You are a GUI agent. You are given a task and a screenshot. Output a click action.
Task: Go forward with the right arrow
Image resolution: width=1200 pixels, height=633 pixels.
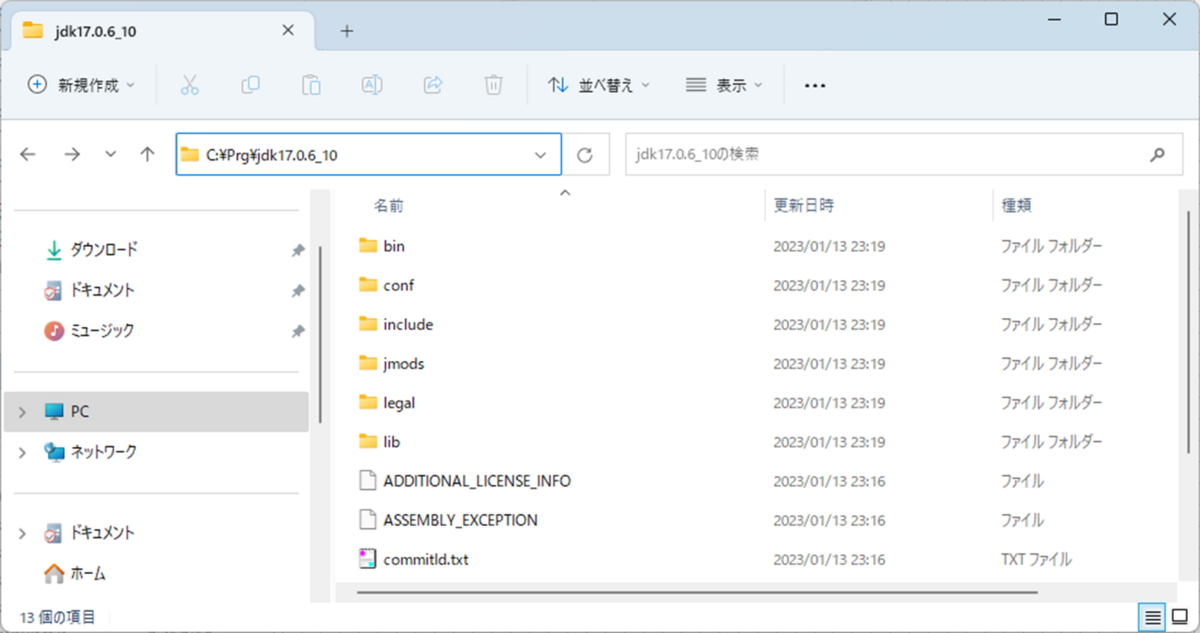[x=72, y=154]
